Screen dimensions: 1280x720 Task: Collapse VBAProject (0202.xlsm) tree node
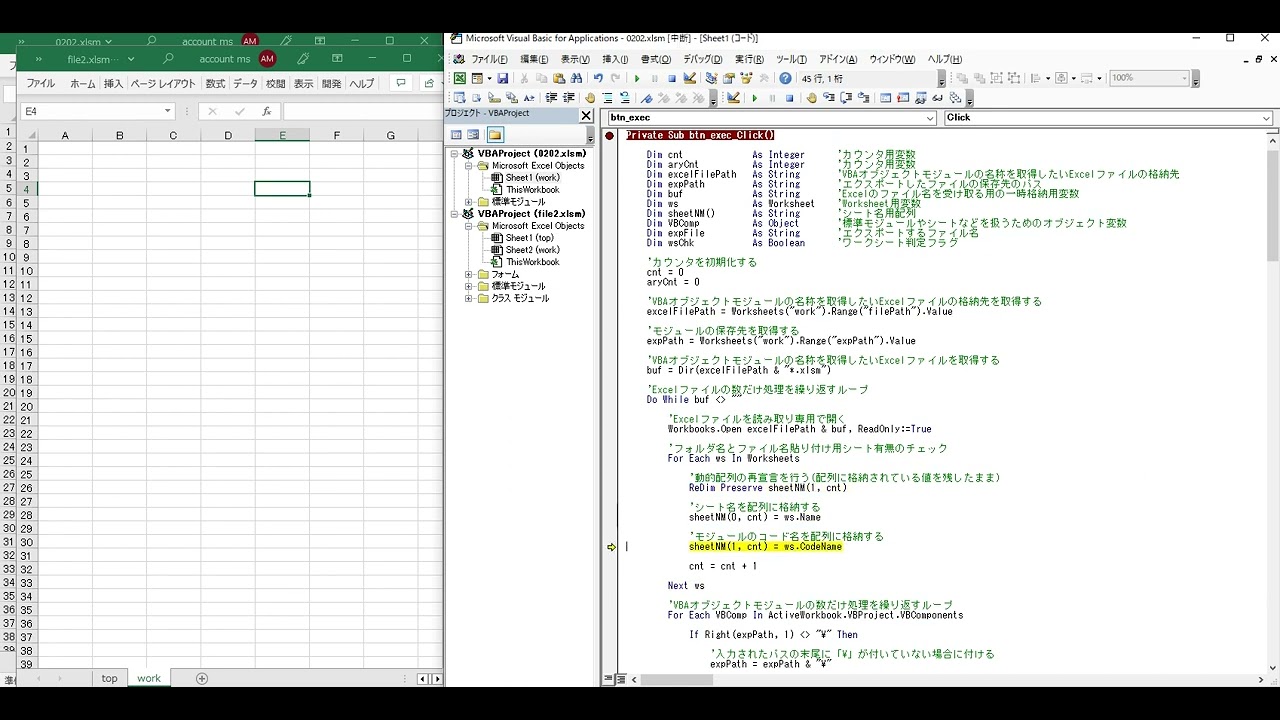pos(453,154)
